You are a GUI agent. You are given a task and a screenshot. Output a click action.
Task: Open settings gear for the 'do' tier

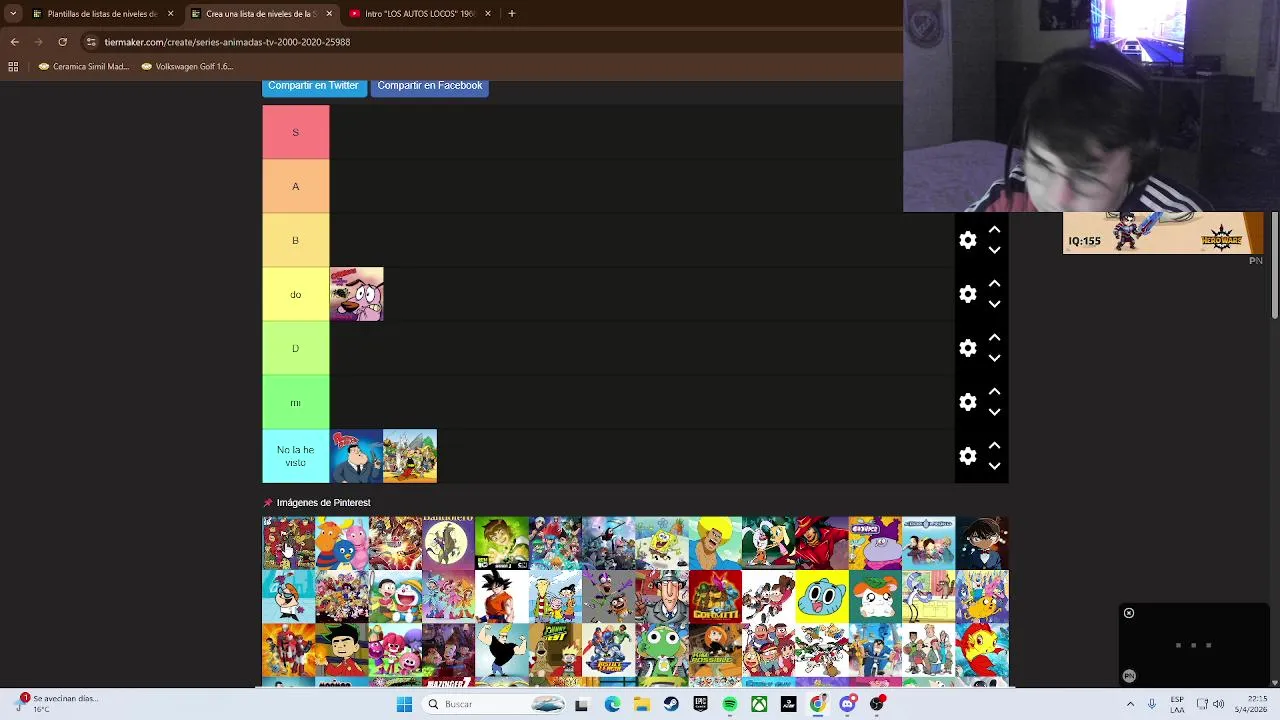tap(967, 294)
